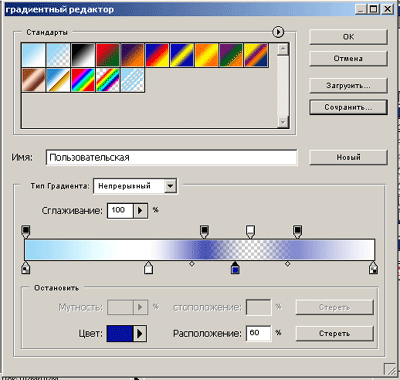Select the black to white gradient preset
The width and height of the screenshot is (400, 380).
83,55
